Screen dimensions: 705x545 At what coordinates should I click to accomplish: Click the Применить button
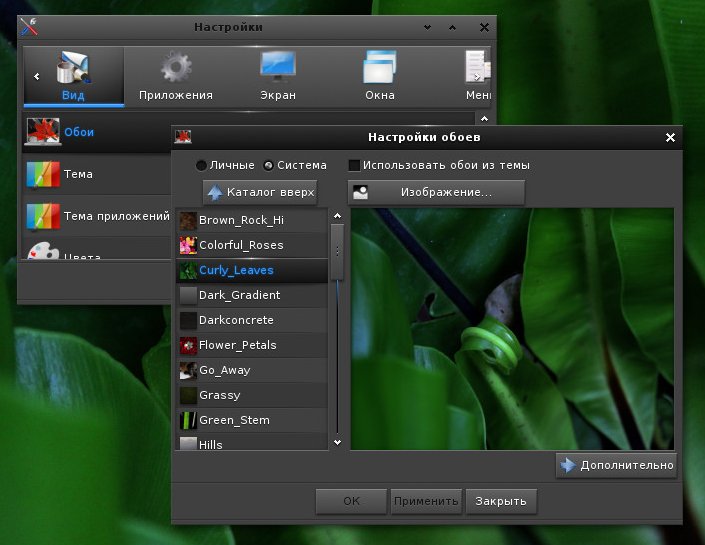[426, 501]
